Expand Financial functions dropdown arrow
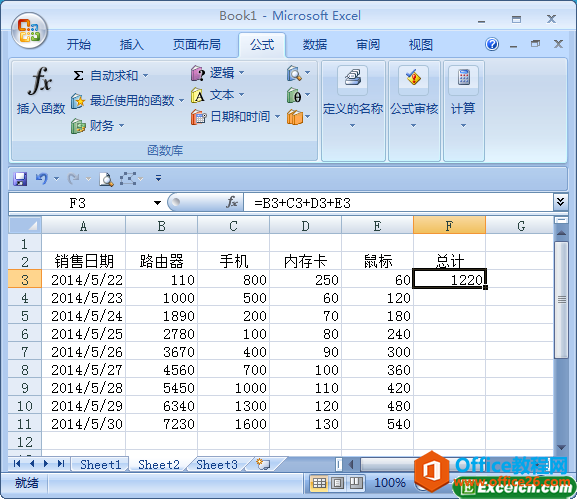This screenshot has width=577, height=499. click(121, 126)
